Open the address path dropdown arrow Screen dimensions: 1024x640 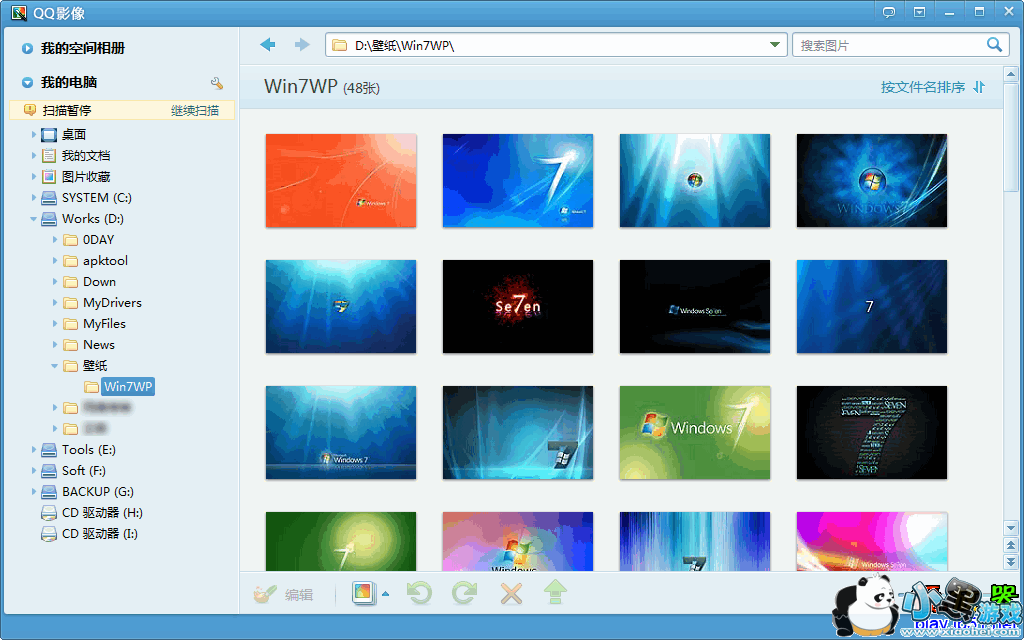[775, 45]
